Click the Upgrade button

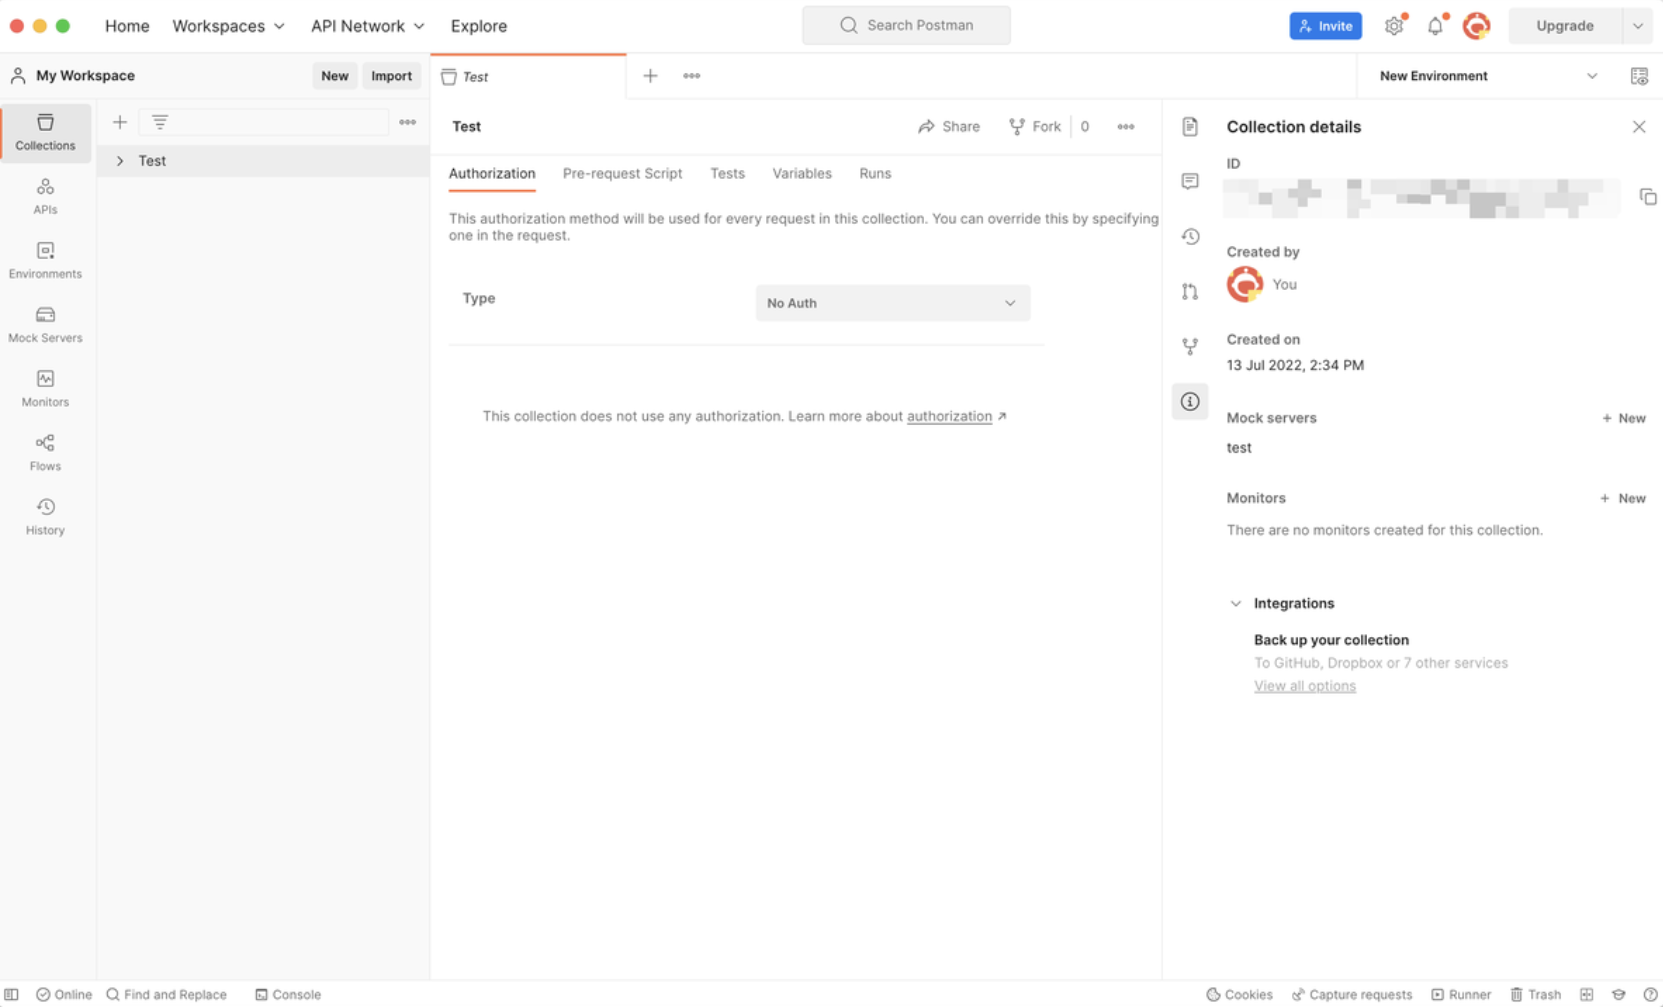(x=1565, y=26)
